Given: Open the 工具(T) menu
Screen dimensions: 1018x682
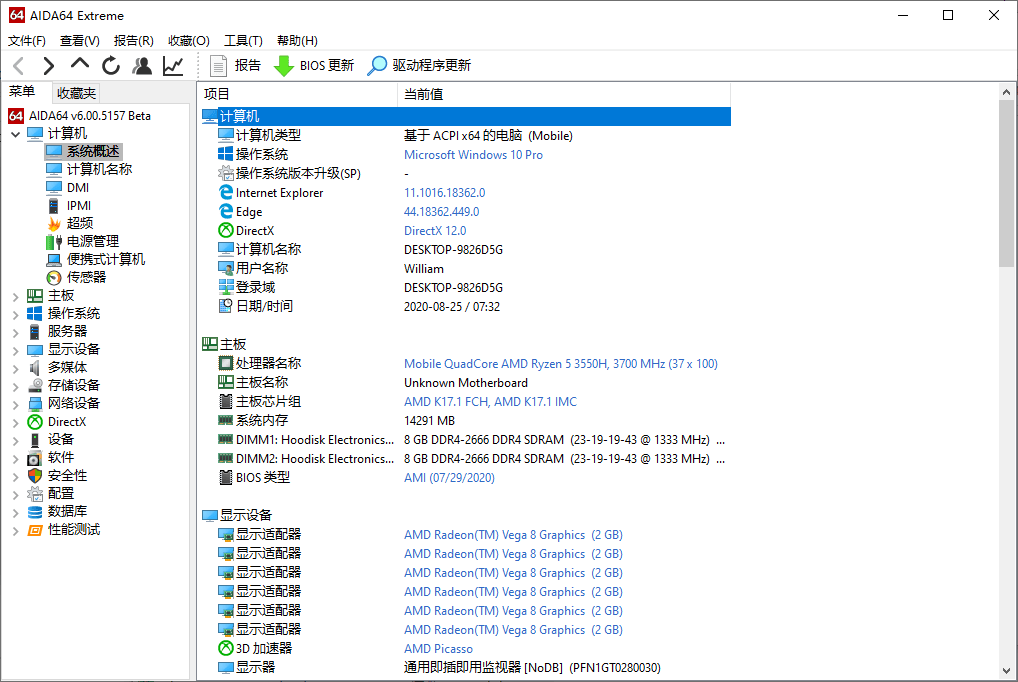Looking at the screenshot, I should click(243, 41).
